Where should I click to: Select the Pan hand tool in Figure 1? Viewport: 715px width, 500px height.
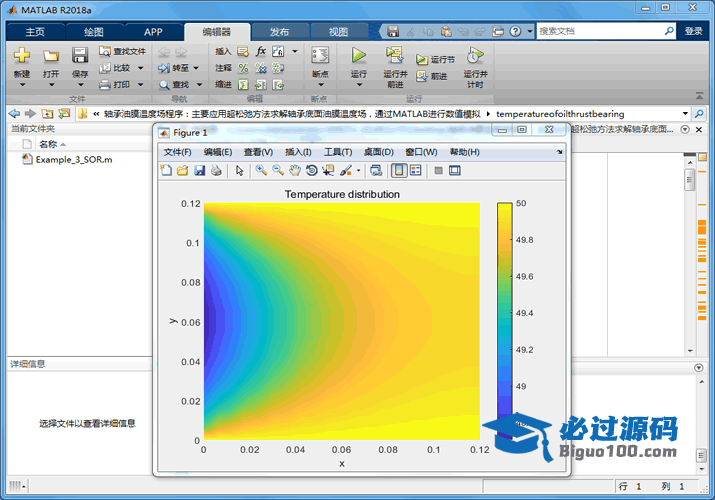click(295, 170)
